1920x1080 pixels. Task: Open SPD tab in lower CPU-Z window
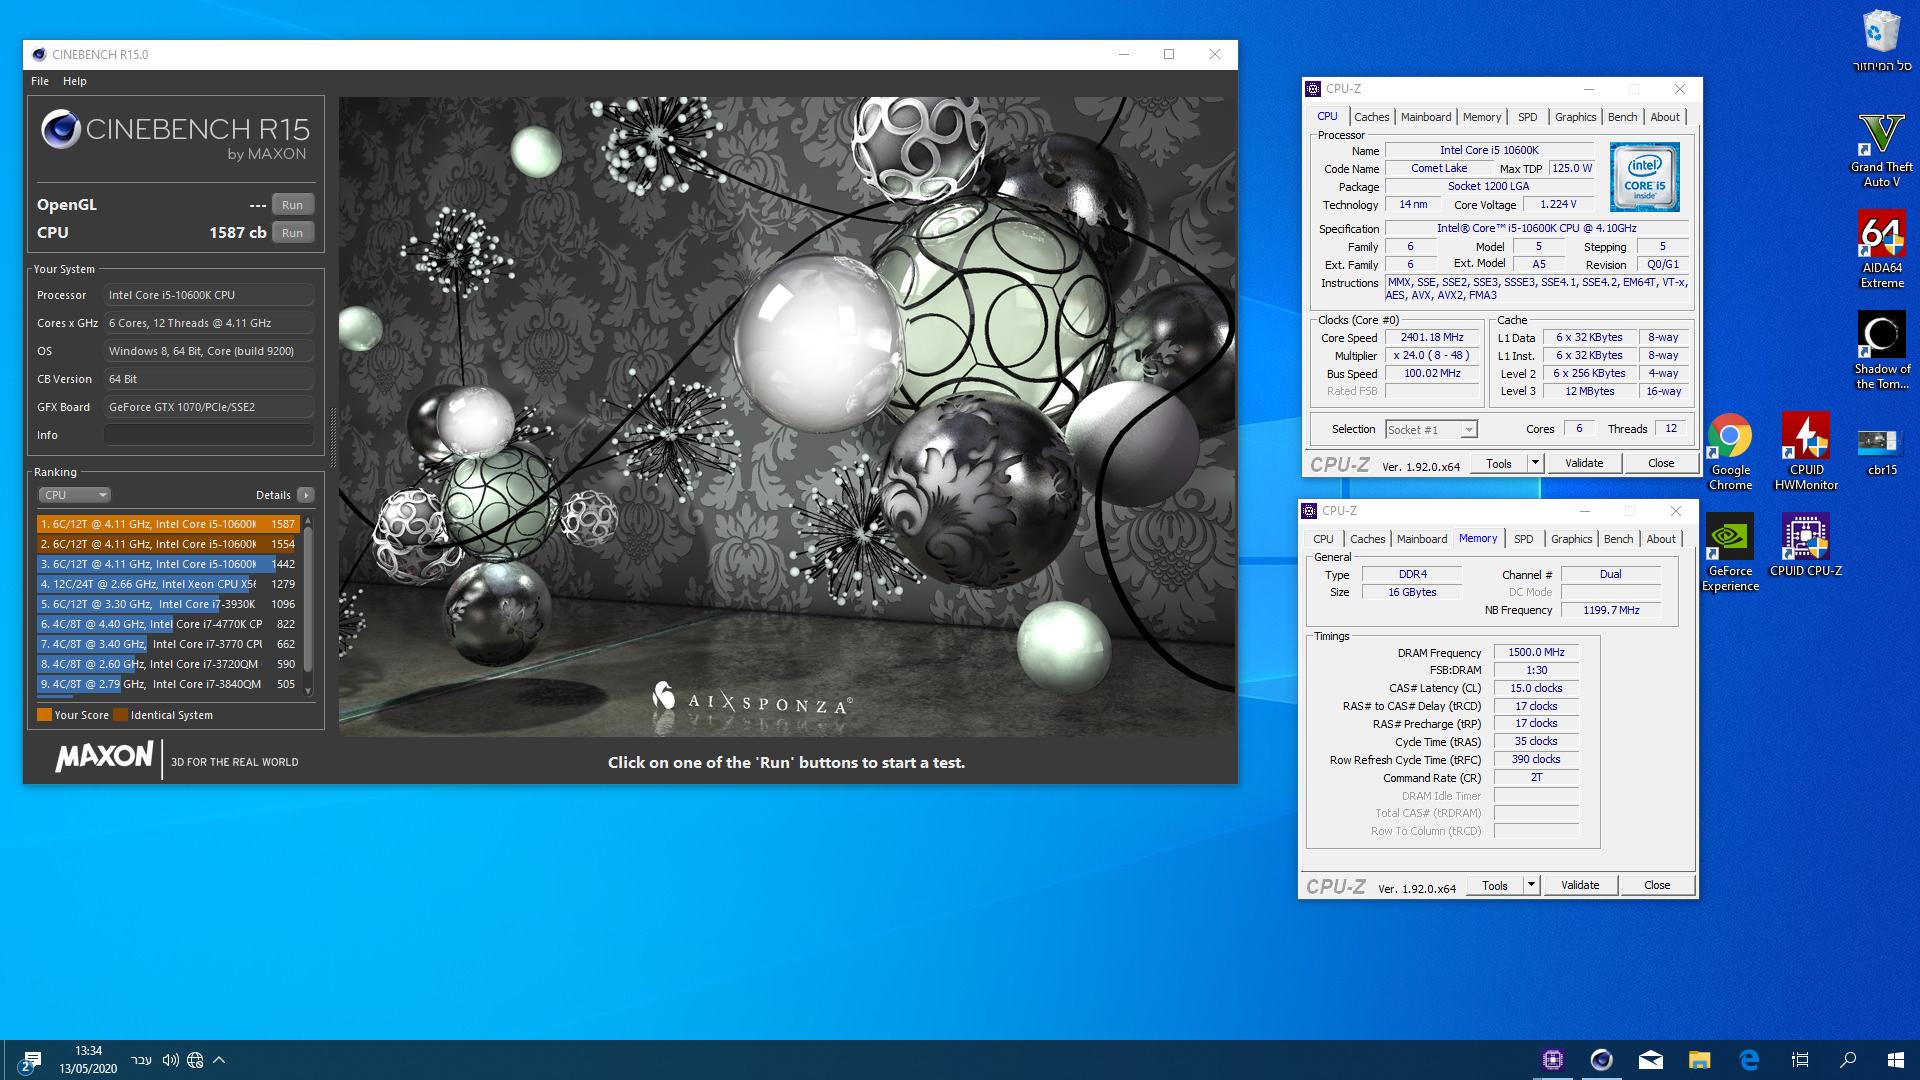[1523, 539]
